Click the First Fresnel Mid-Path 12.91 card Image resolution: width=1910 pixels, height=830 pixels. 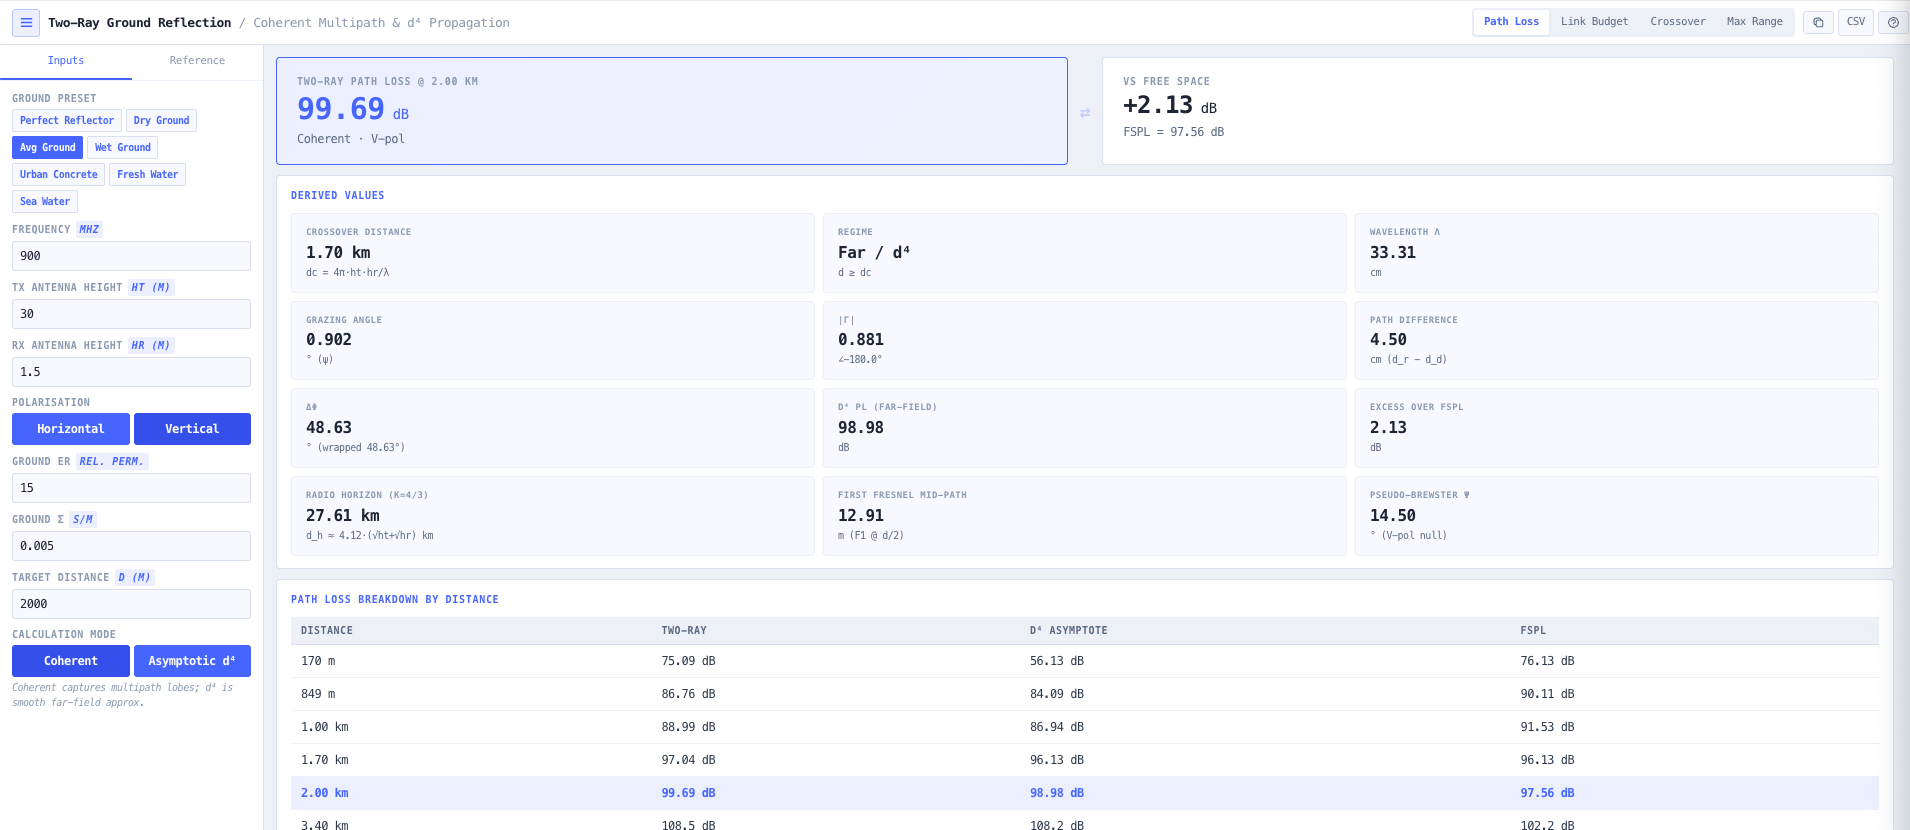pos(1084,516)
